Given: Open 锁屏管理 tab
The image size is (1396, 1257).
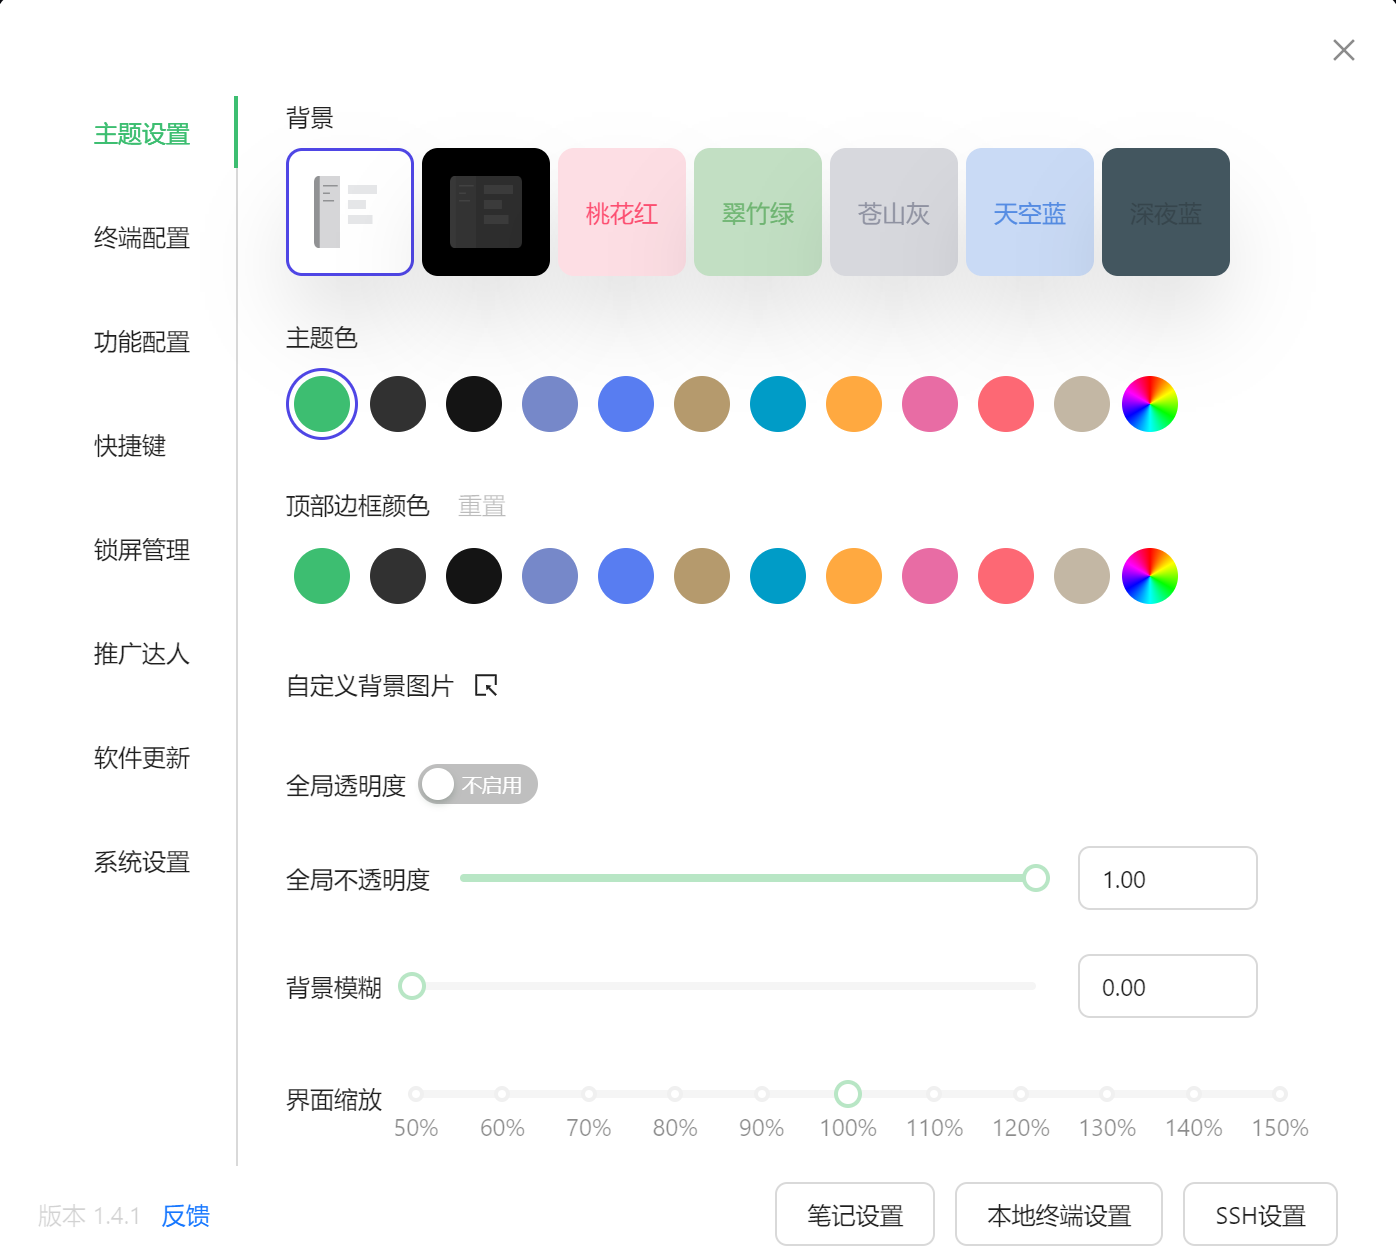Looking at the screenshot, I should [x=142, y=550].
